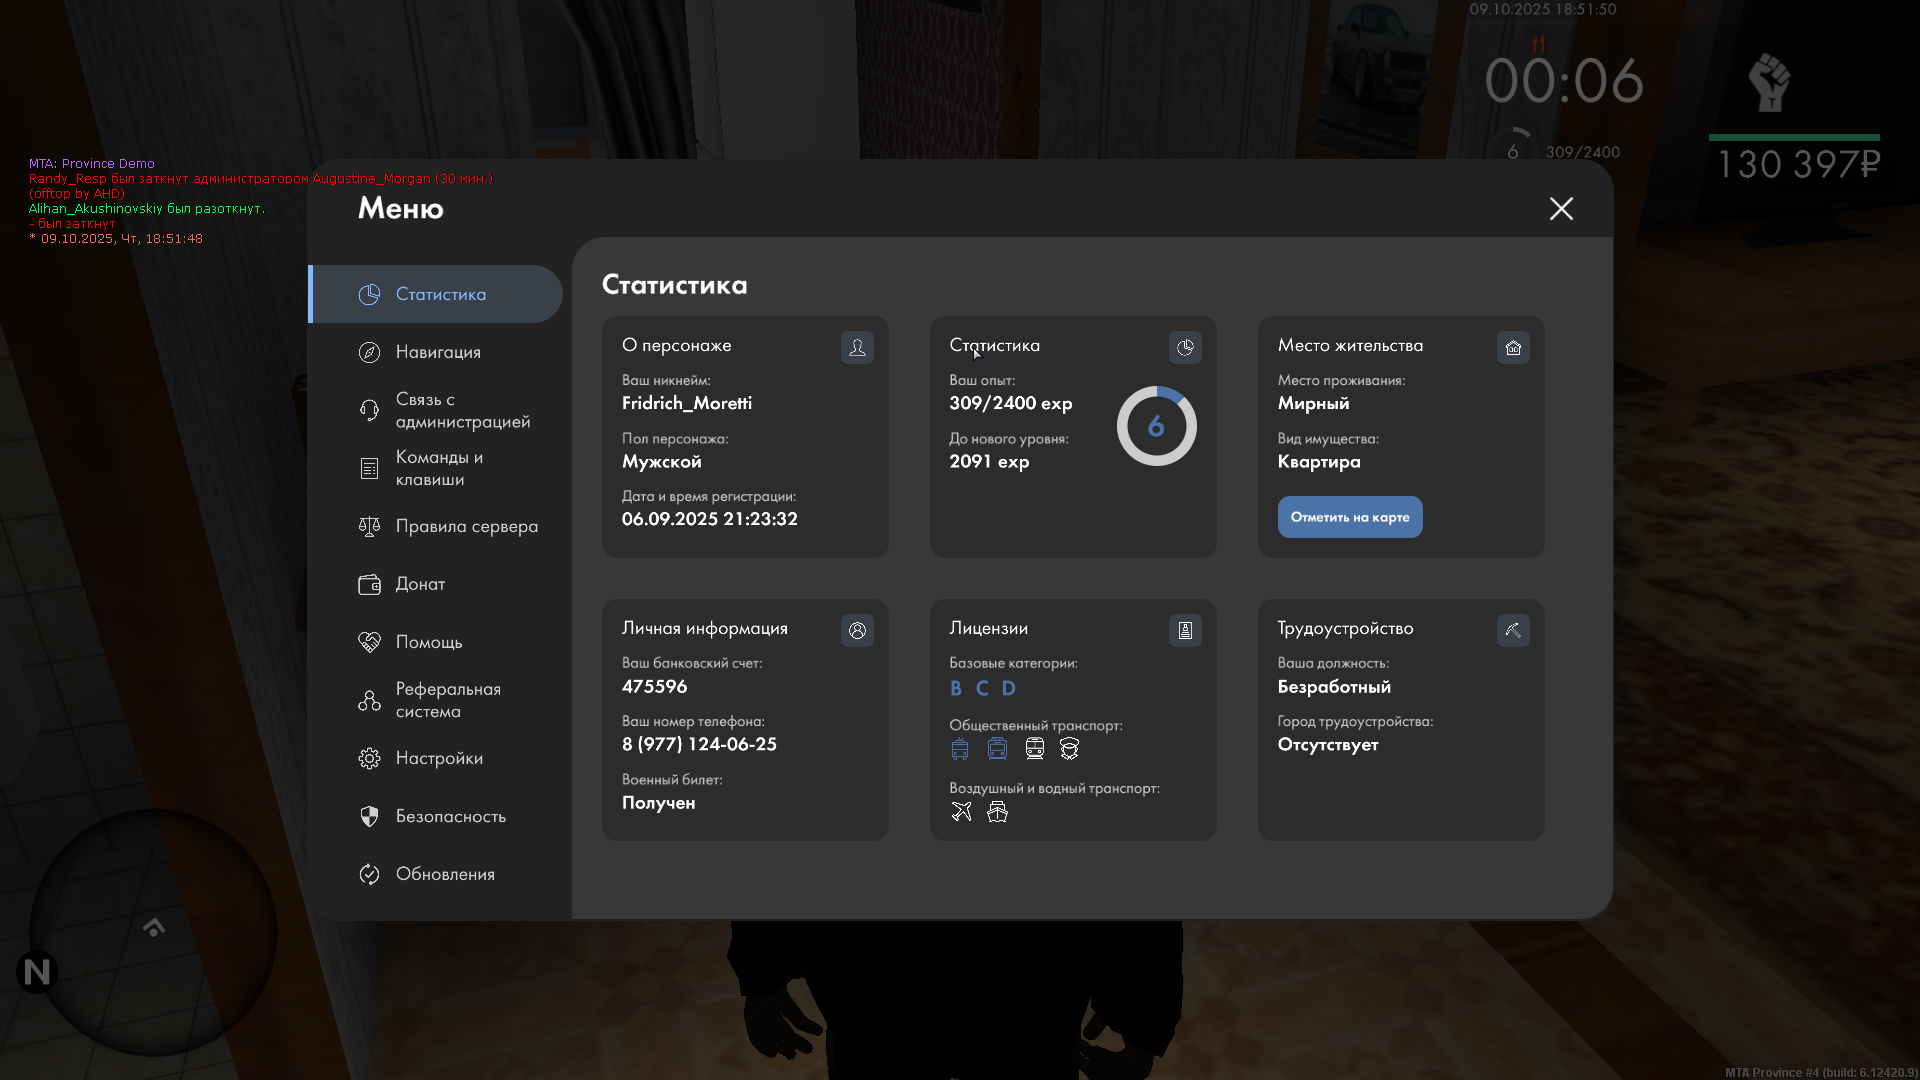
Task: Click the category D license letter
Action: (x=1008, y=688)
